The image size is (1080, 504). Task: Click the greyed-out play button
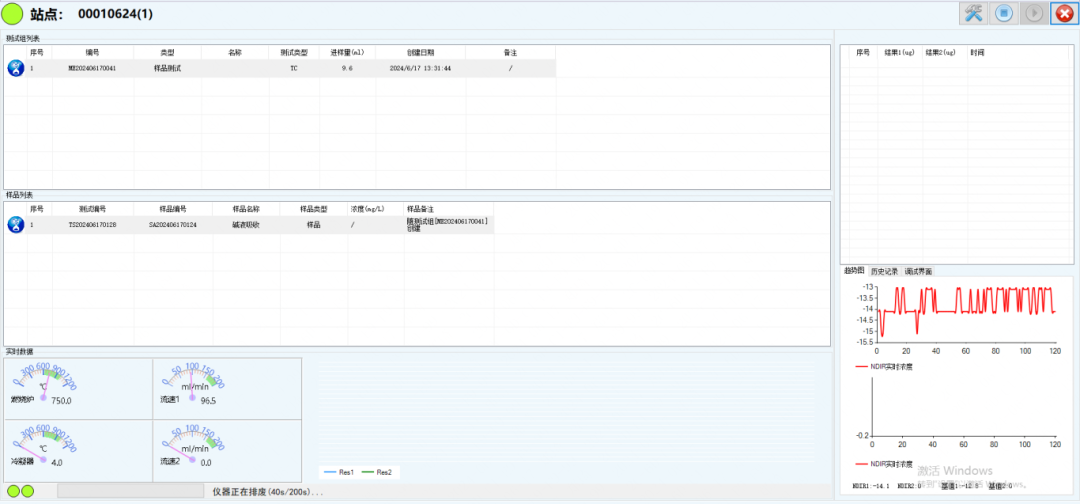pyautogui.click(x=1035, y=14)
